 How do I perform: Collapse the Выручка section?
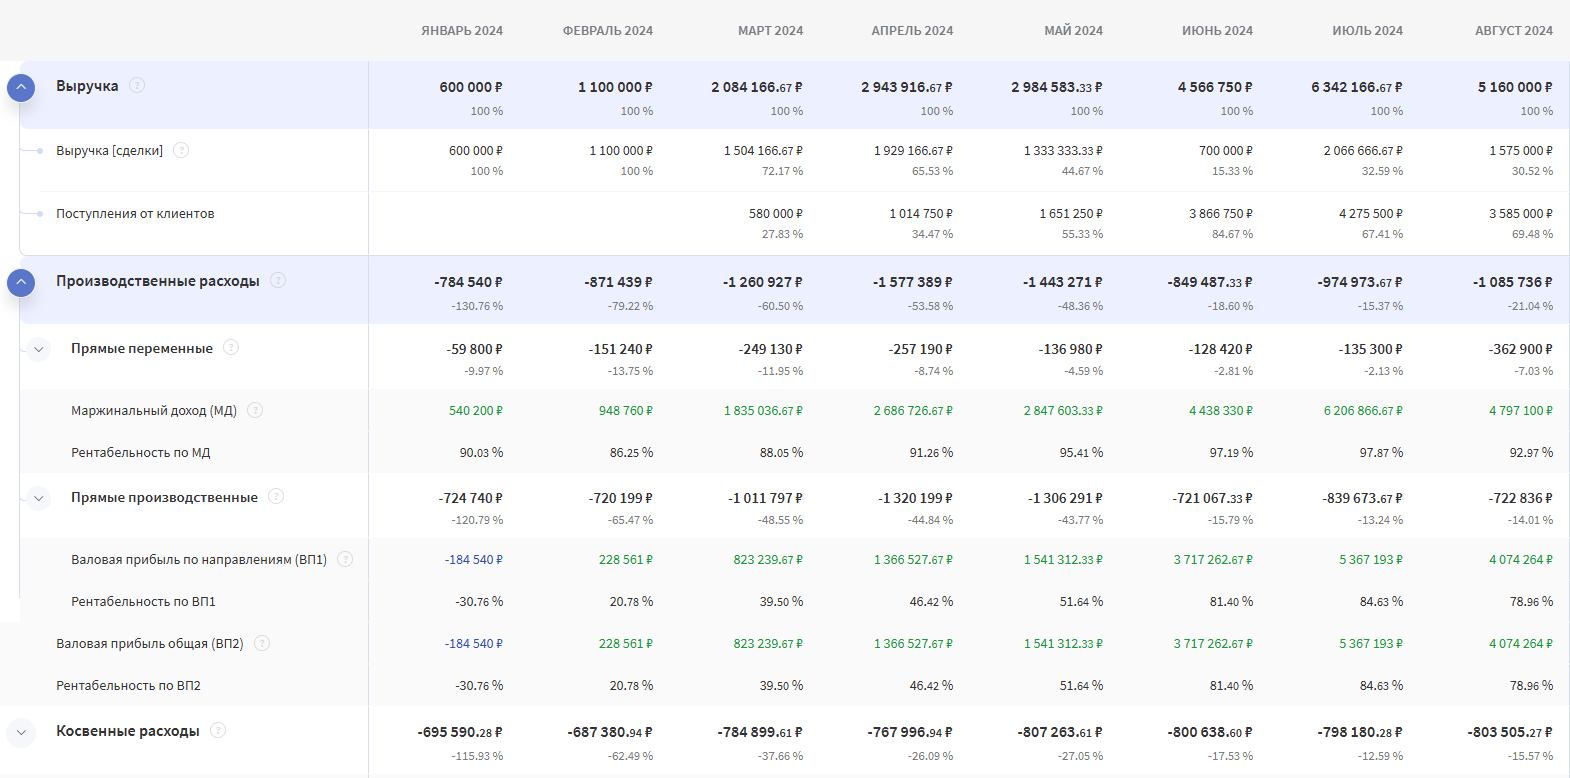tap(21, 88)
